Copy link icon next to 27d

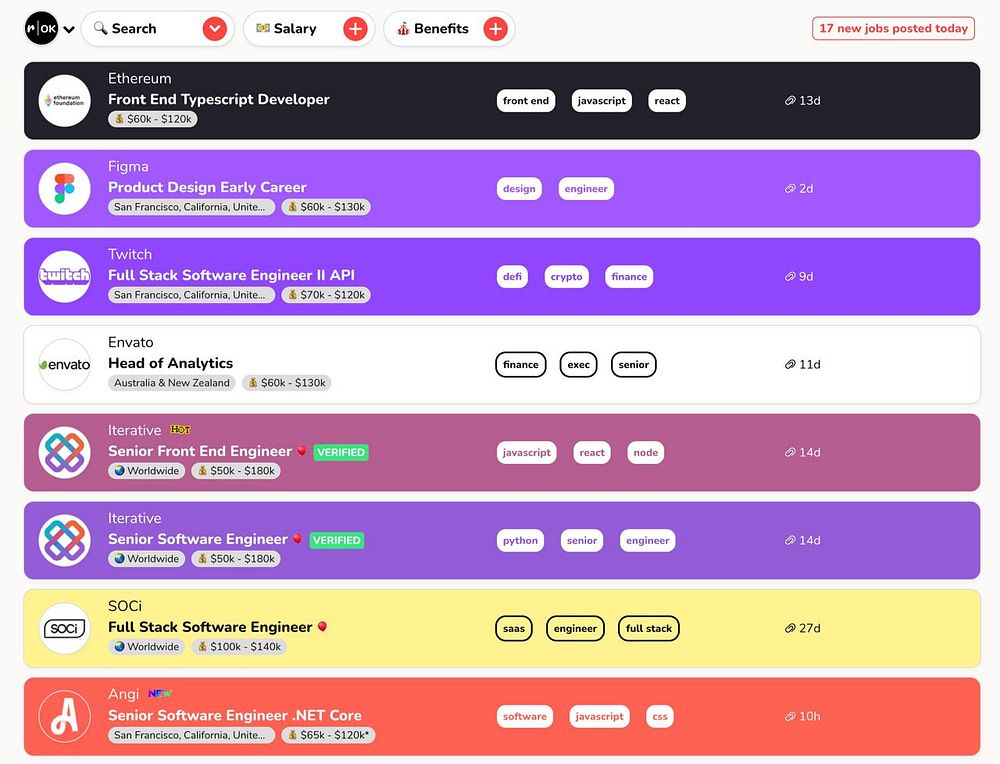(790, 629)
